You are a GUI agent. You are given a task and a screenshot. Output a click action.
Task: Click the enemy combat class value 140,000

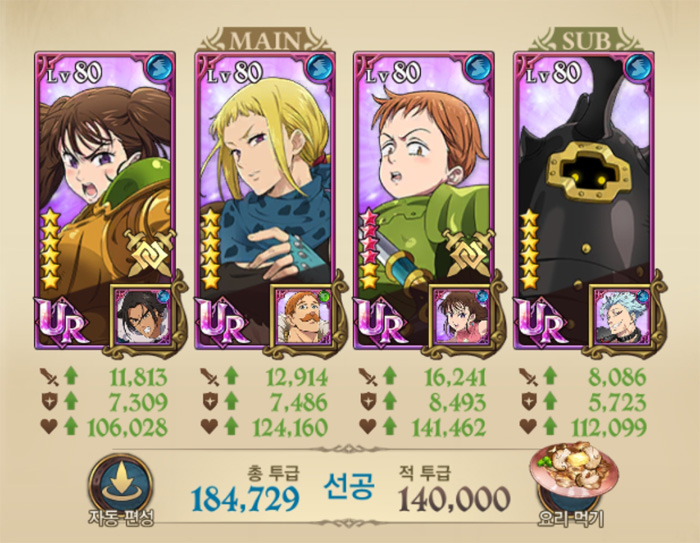pos(454,499)
